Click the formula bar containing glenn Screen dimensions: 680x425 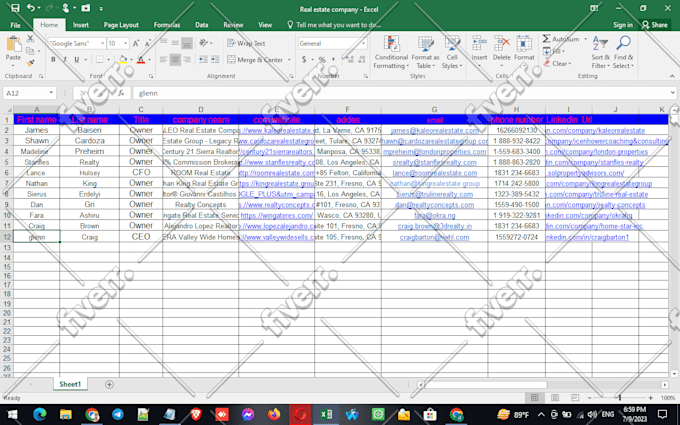[403, 93]
